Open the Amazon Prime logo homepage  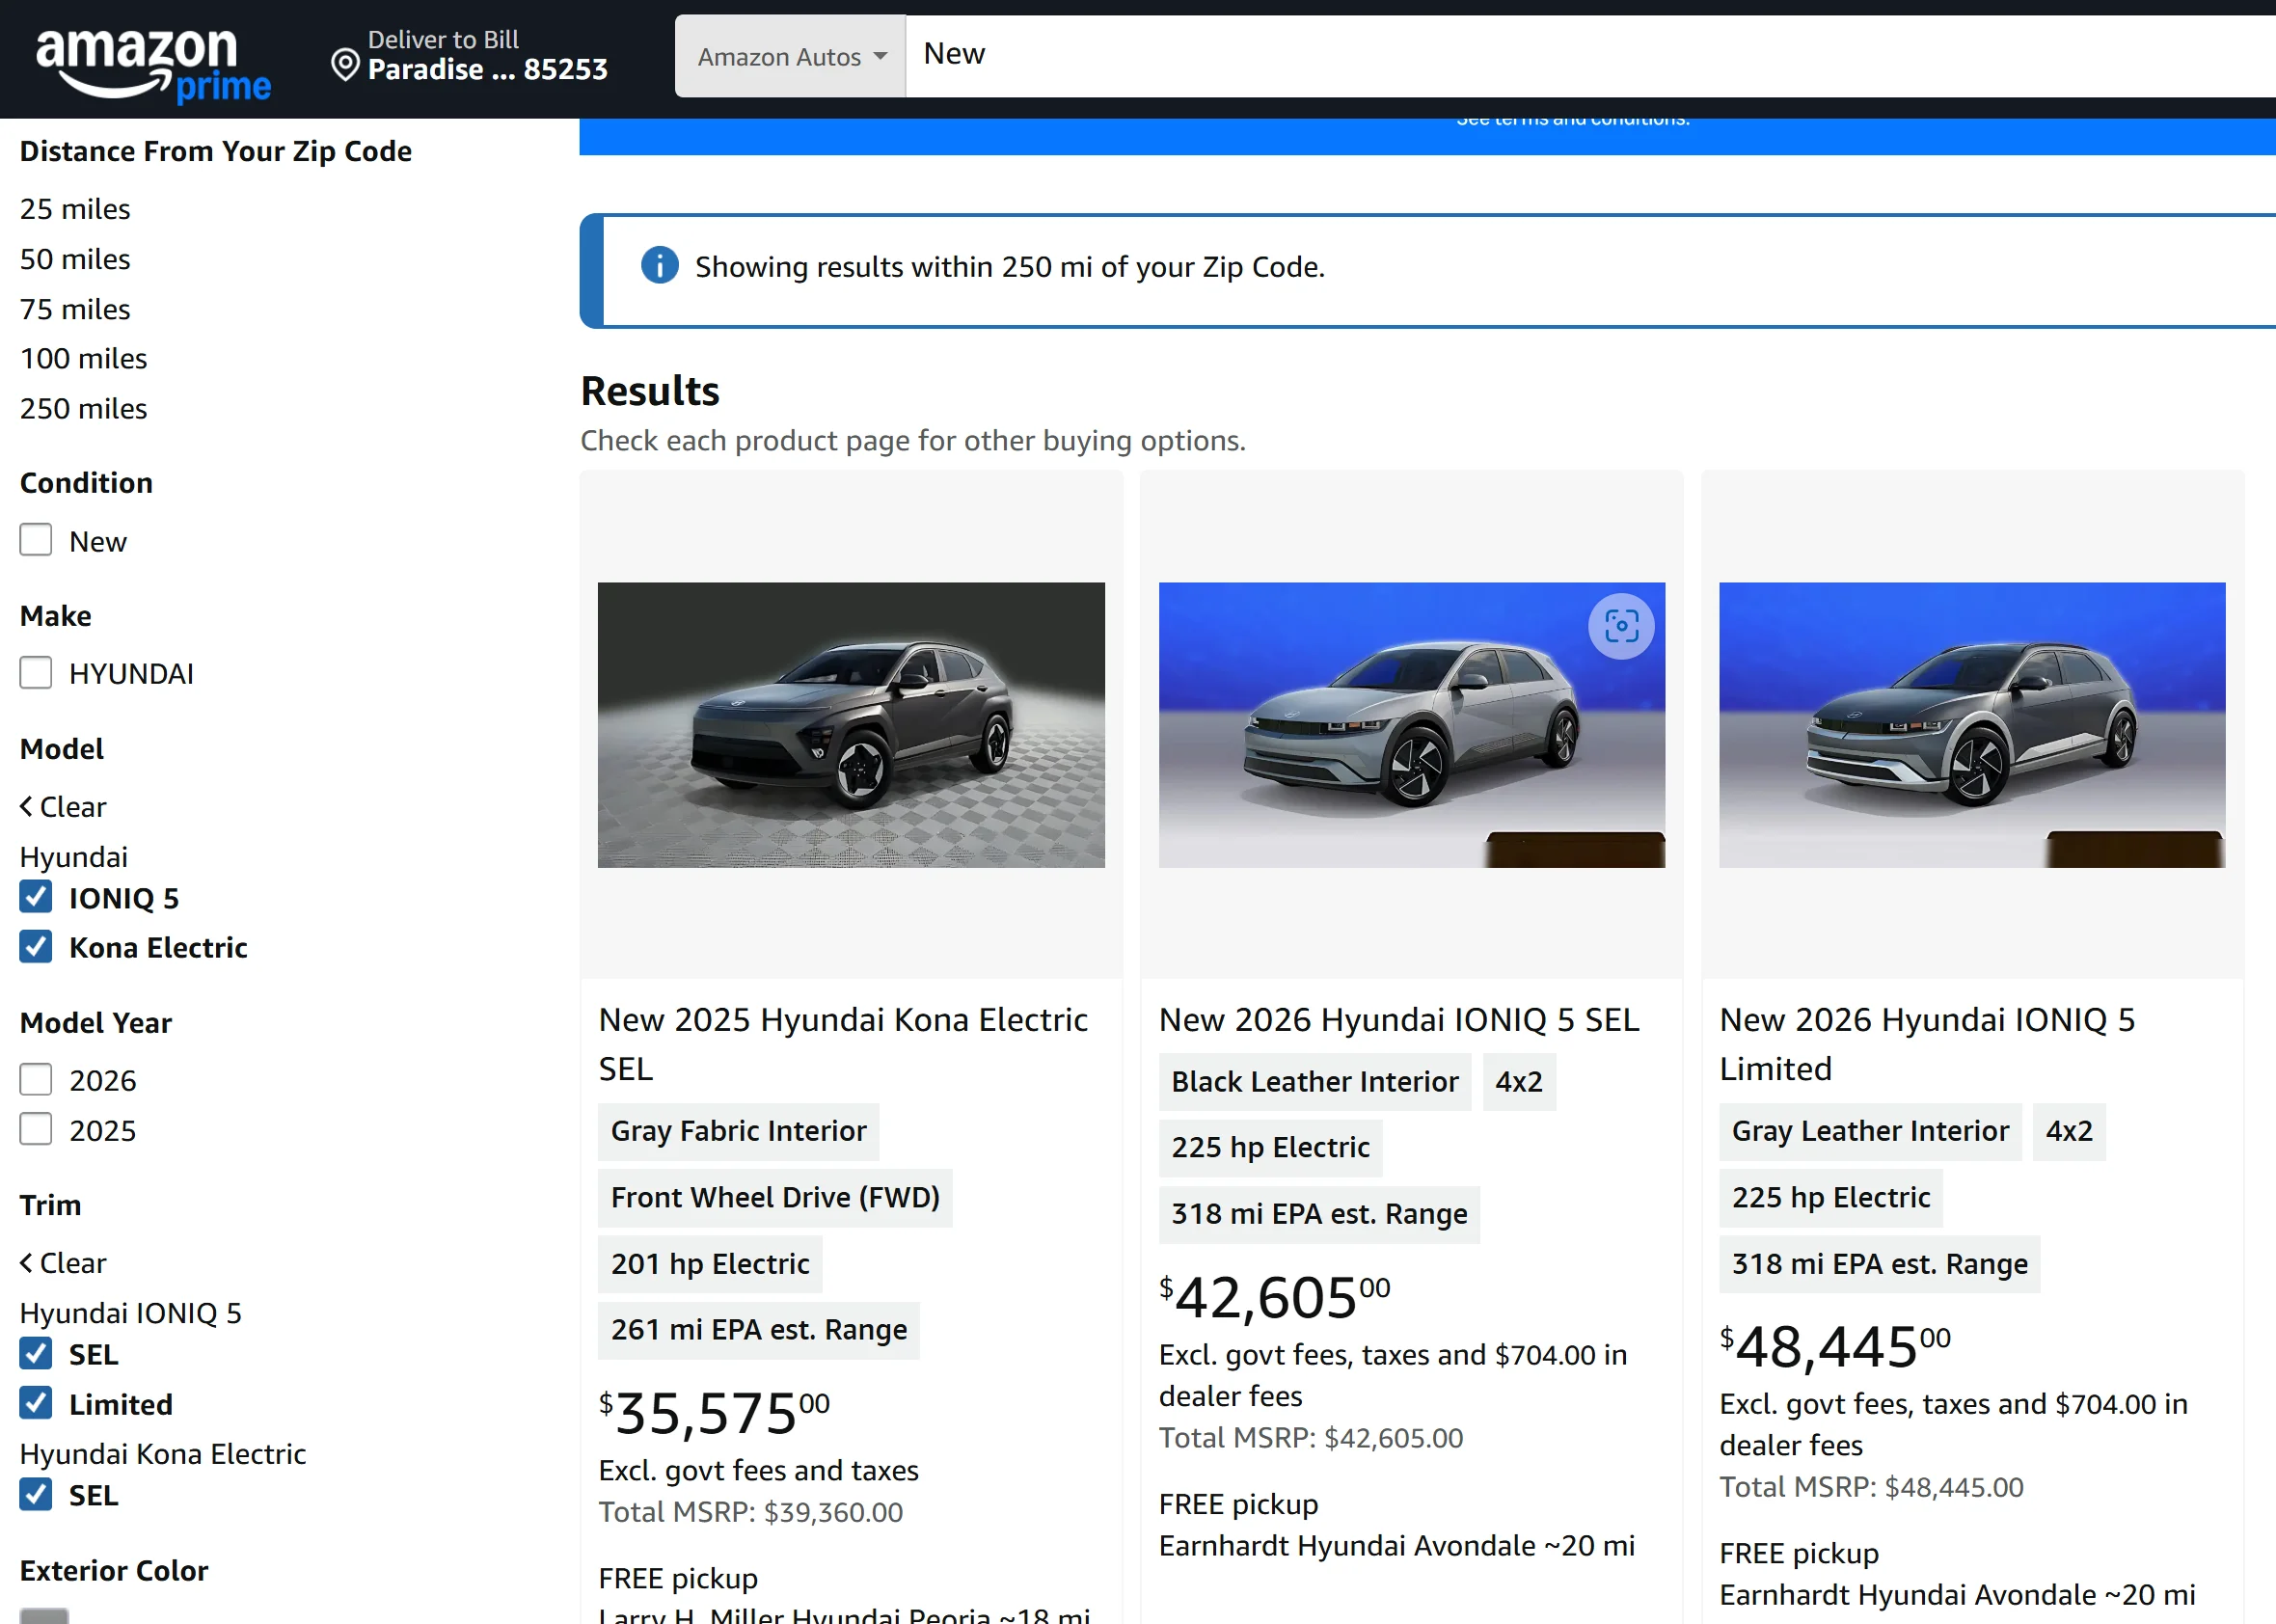tap(153, 64)
